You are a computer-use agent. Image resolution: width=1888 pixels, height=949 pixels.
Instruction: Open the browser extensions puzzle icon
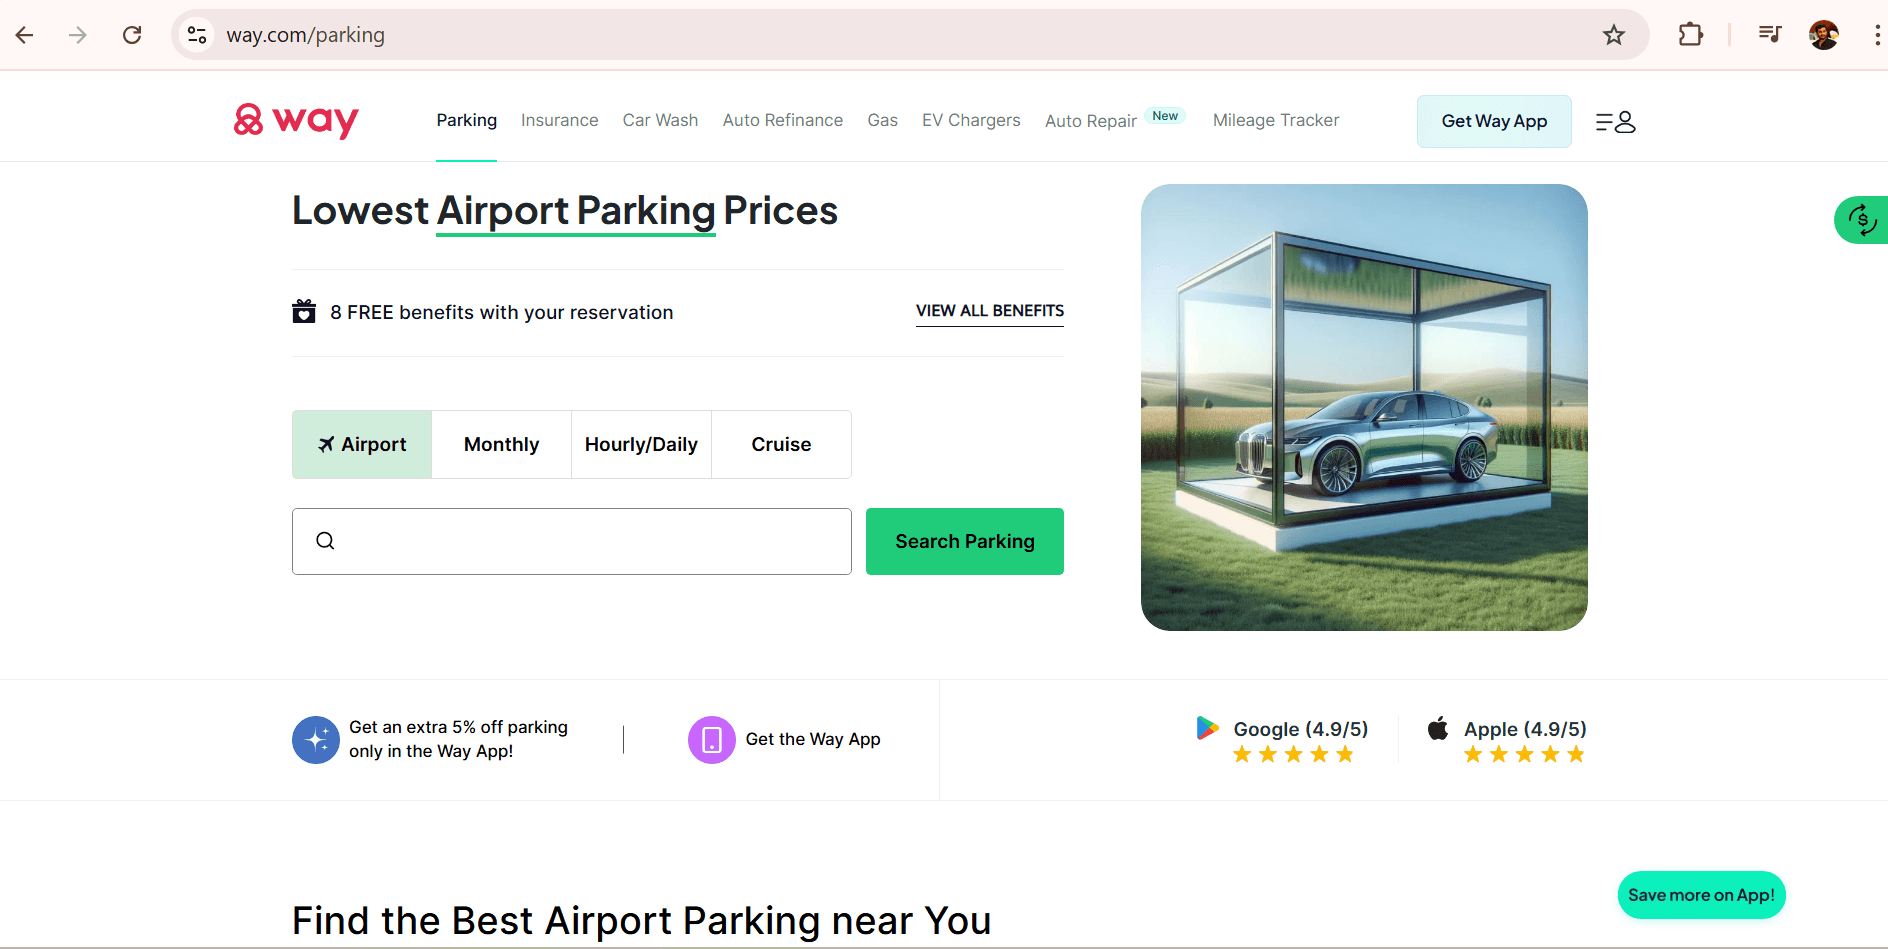point(1691,34)
